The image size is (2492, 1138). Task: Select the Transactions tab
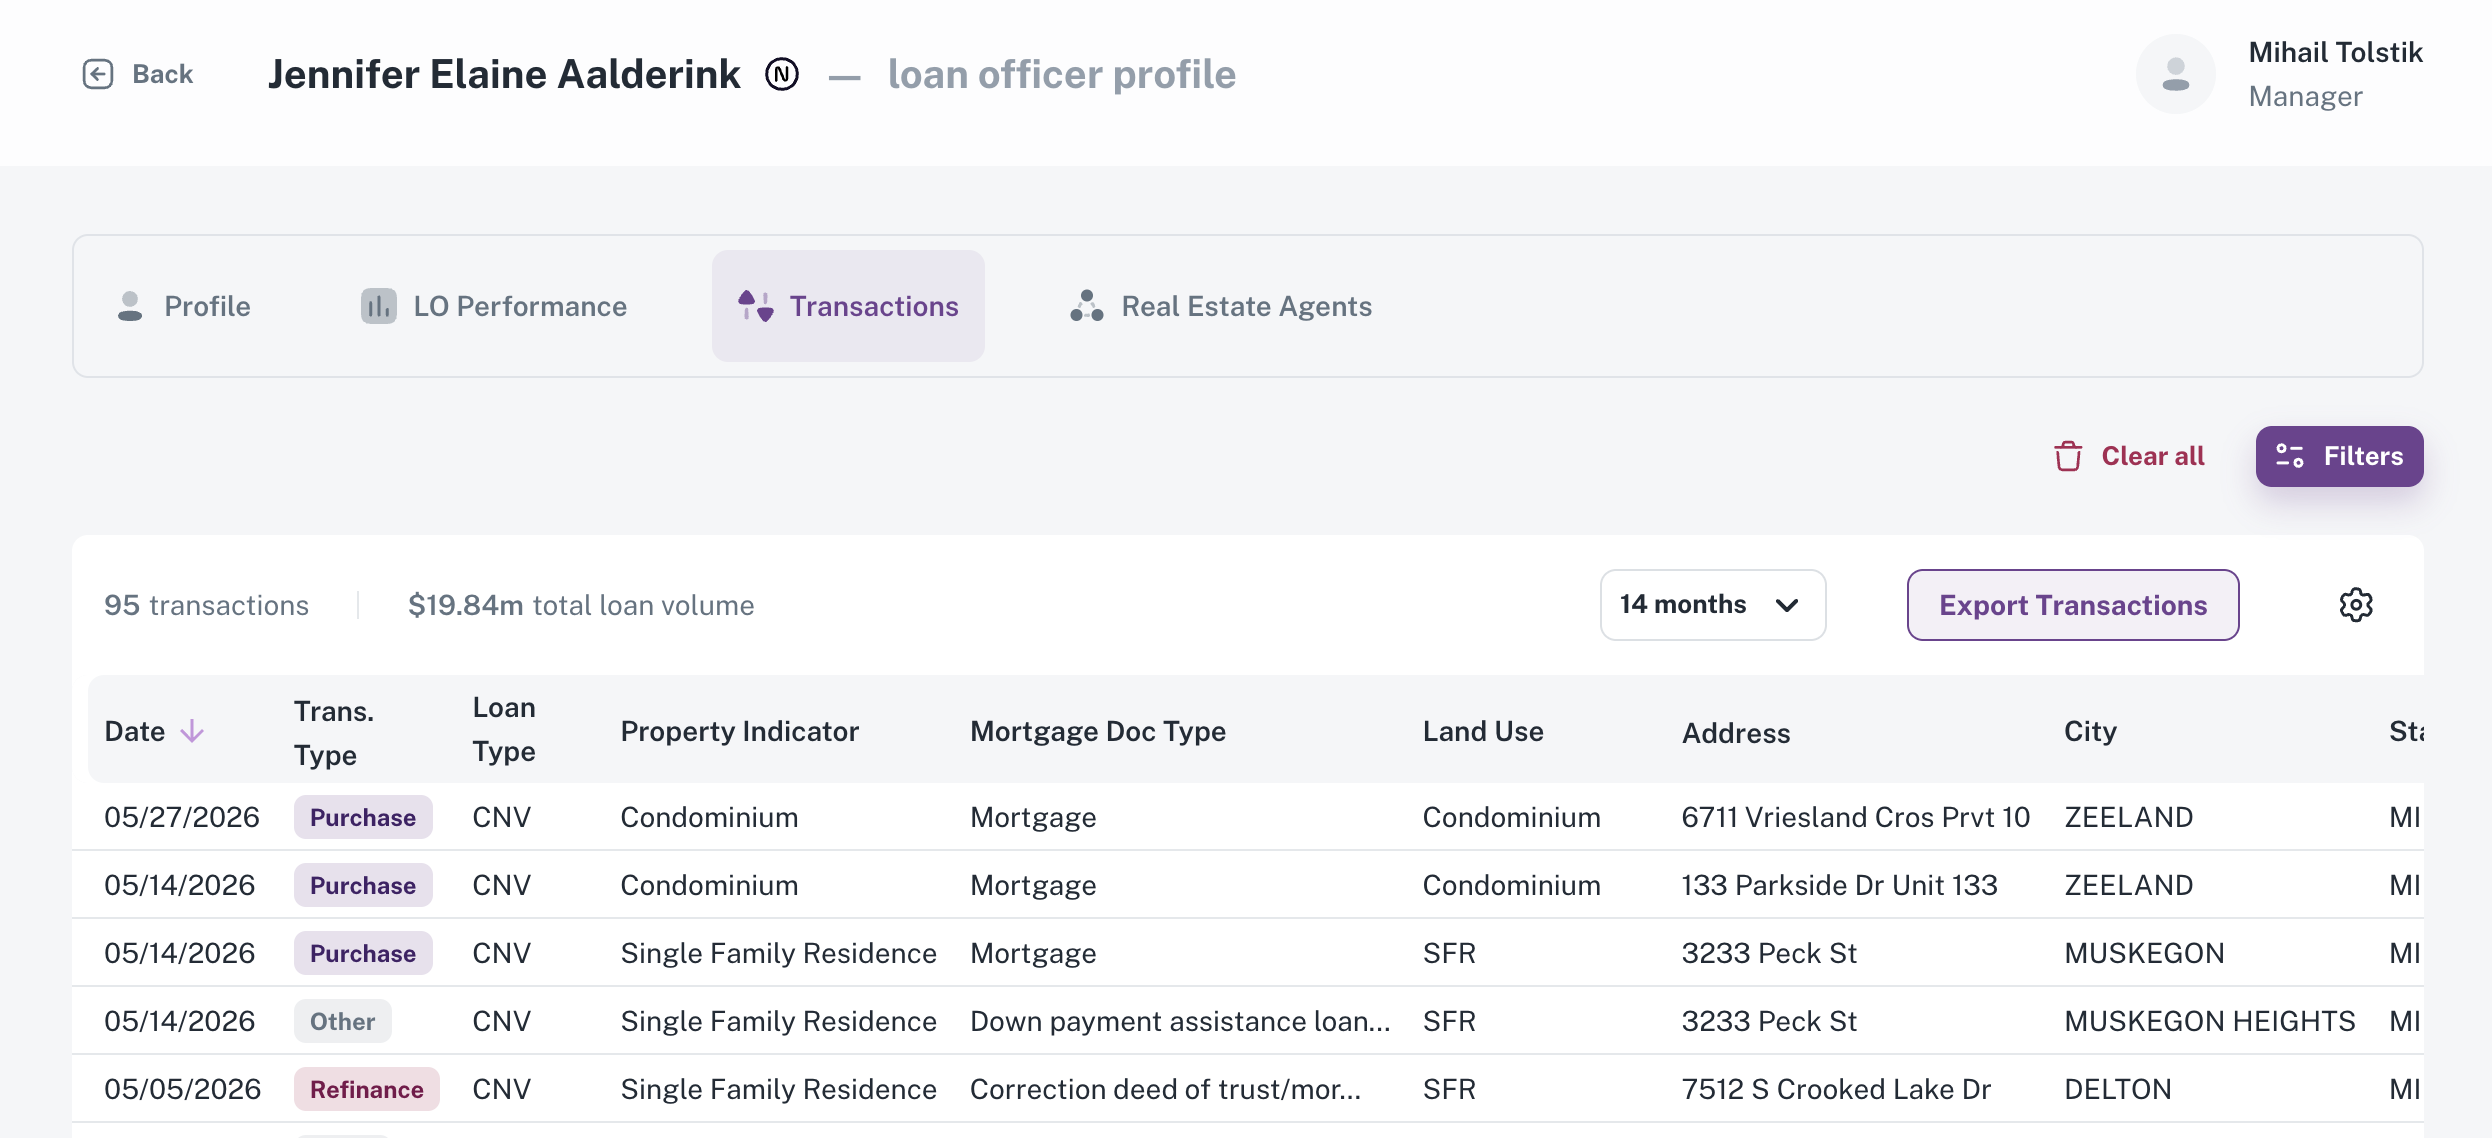point(848,306)
